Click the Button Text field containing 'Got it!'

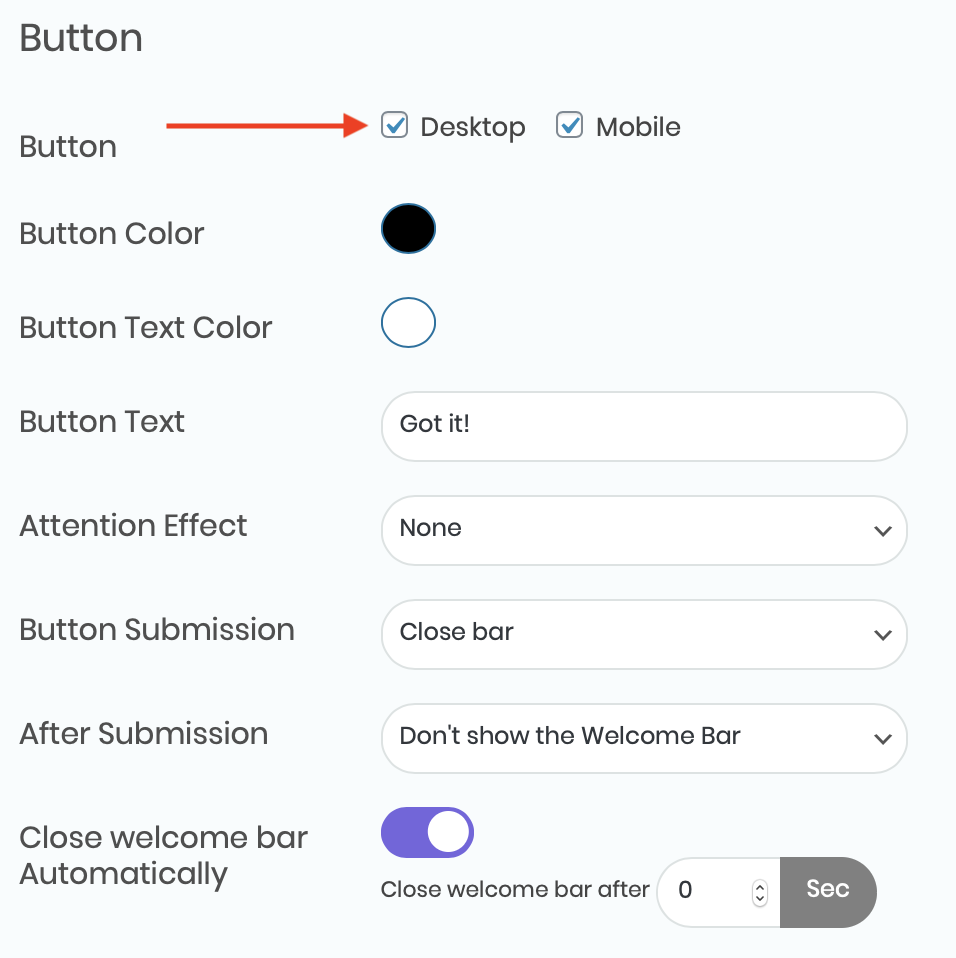pyautogui.click(x=643, y=425)
